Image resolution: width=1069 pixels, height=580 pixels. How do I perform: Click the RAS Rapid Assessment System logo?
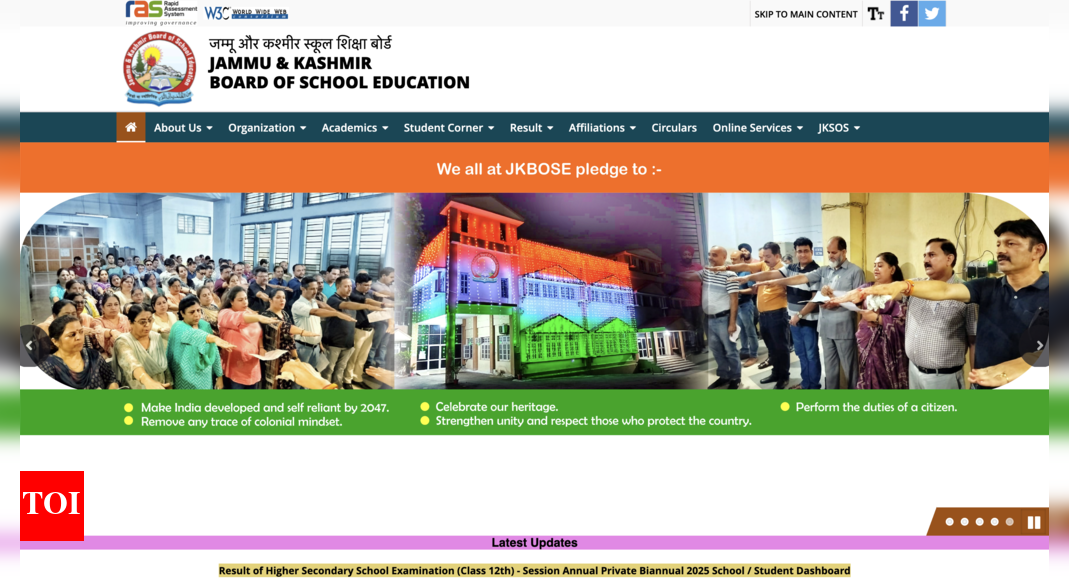(x=161, y=12)
